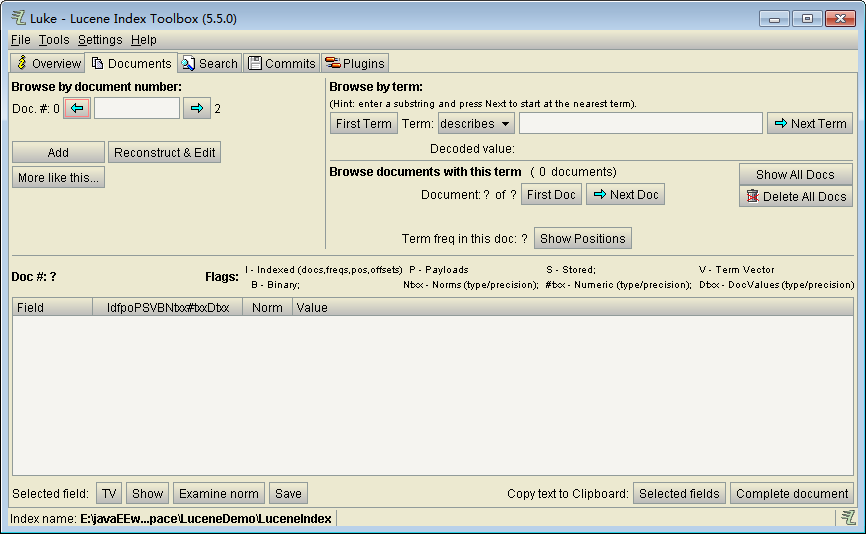Screen dimensions: 866x534
Task: Focus the document number input field
Action: [136, 108]
